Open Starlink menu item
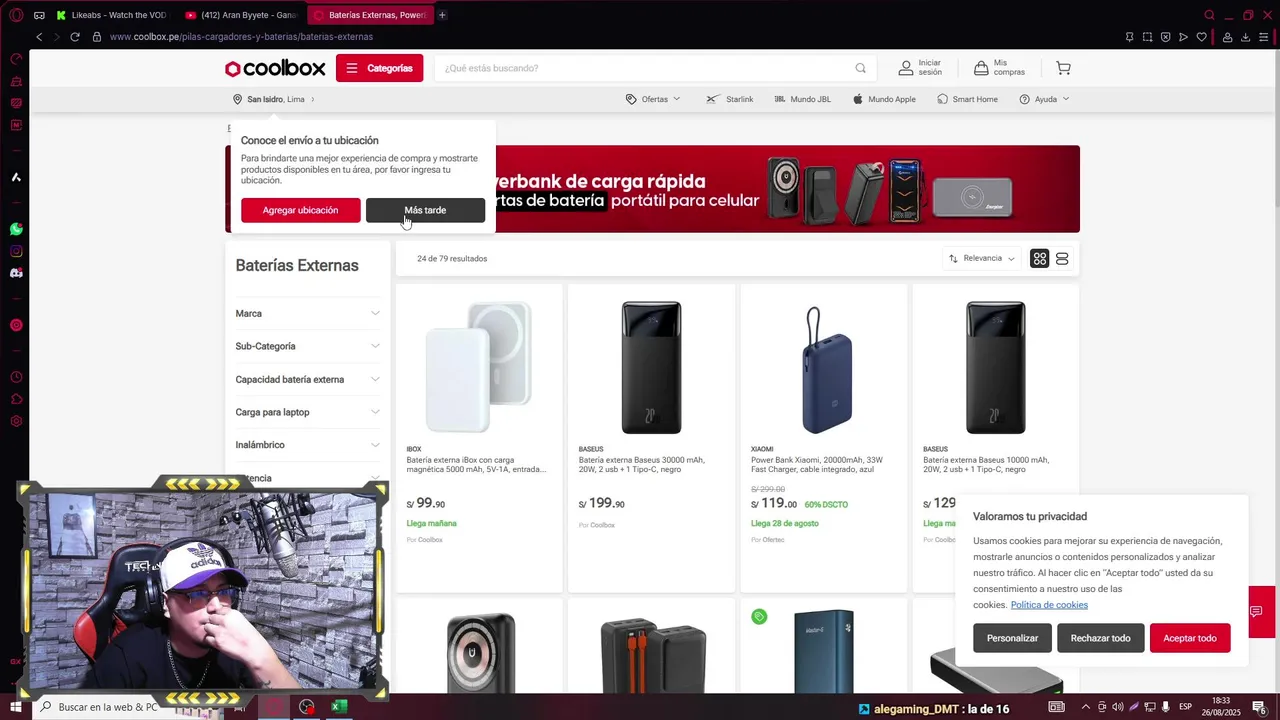Image resolution: width=1280 pixels, height=720 pixels. pyautogui.click(x=730, y=99)
